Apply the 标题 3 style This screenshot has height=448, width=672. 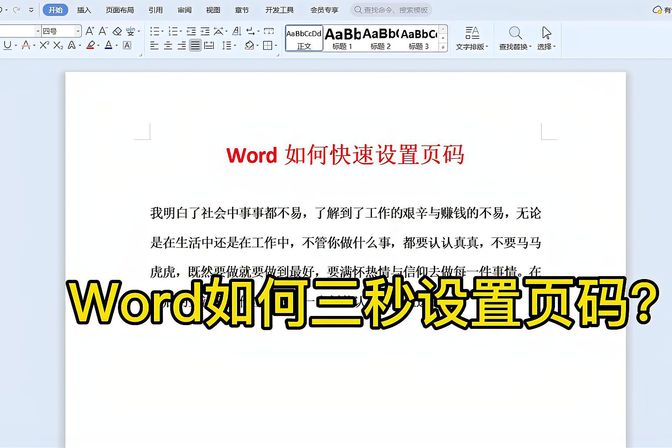[x=419, y=38]
